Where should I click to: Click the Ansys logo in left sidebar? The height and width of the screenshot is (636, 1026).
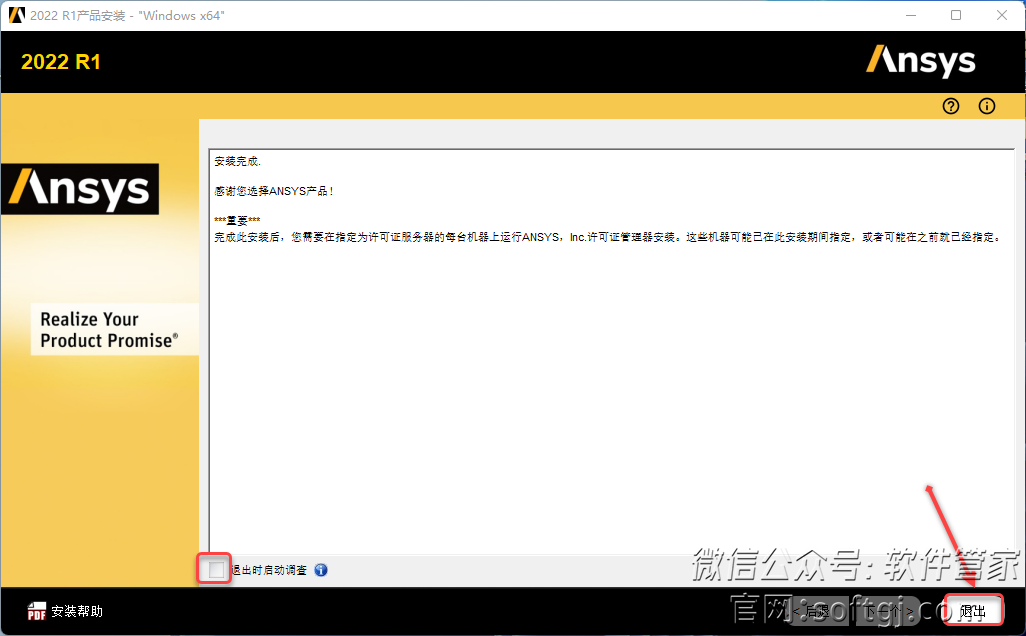click(x=80, y=189)
